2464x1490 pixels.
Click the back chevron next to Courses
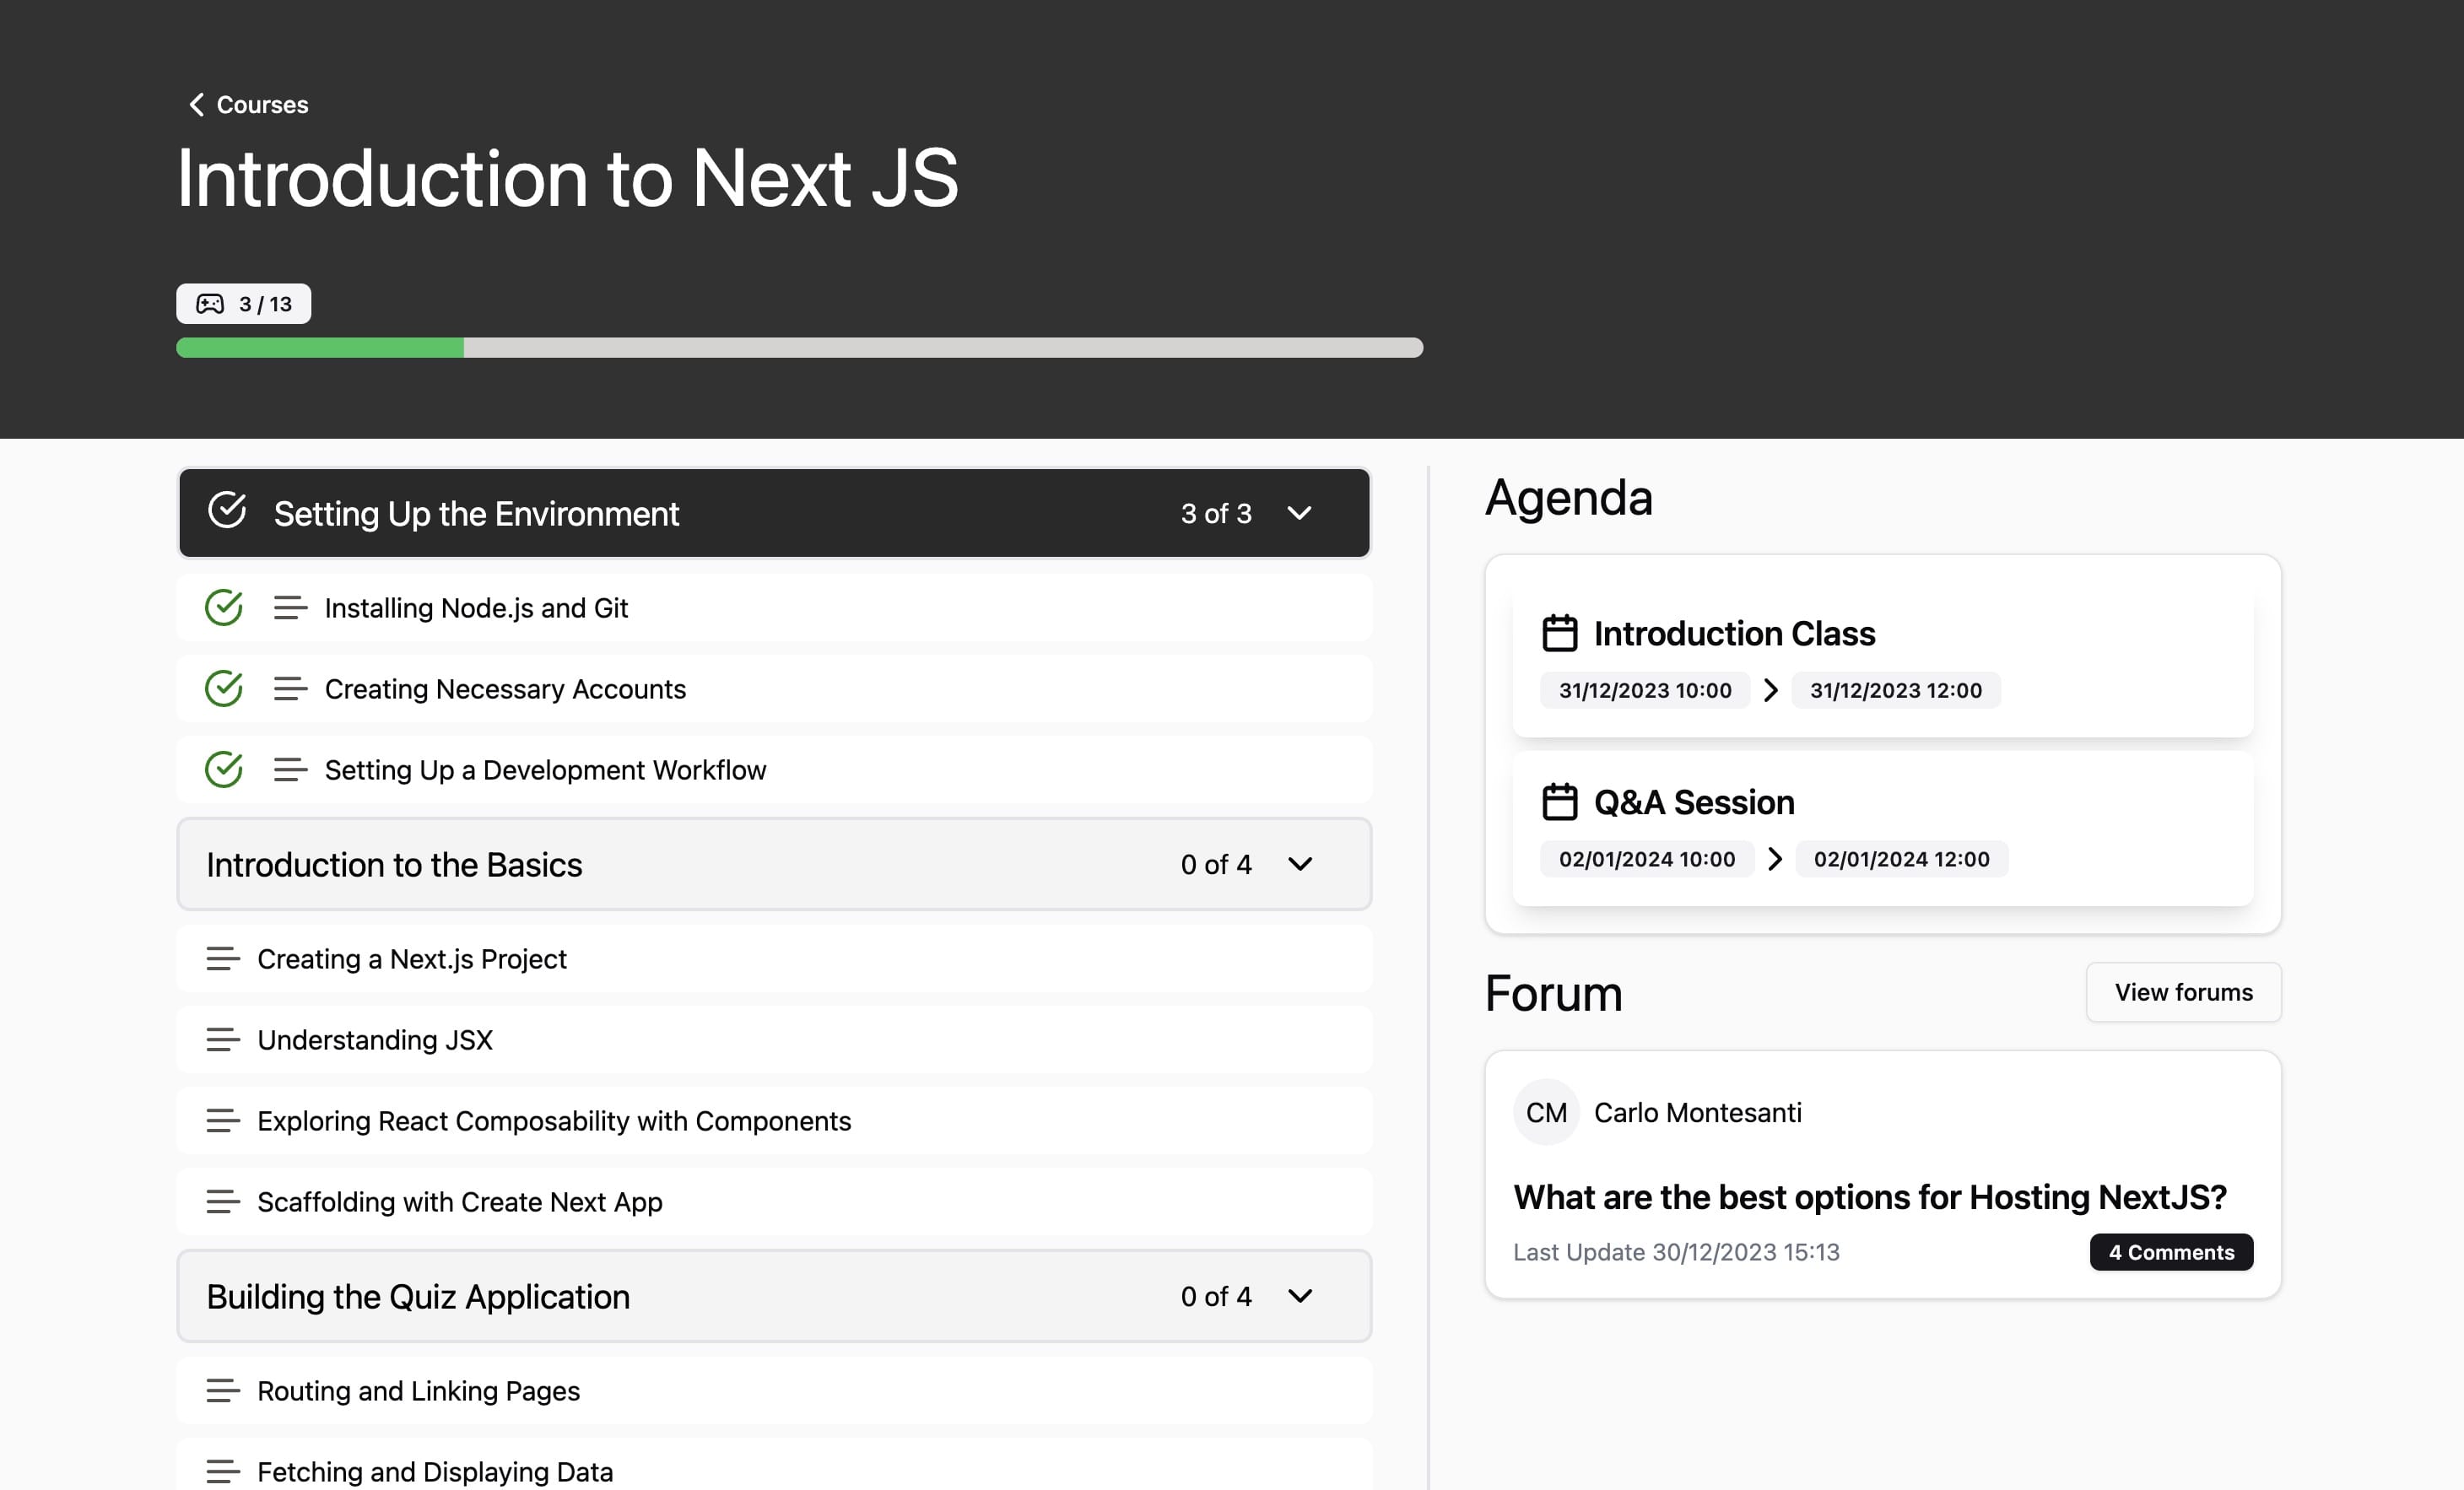tap(196, 104)
